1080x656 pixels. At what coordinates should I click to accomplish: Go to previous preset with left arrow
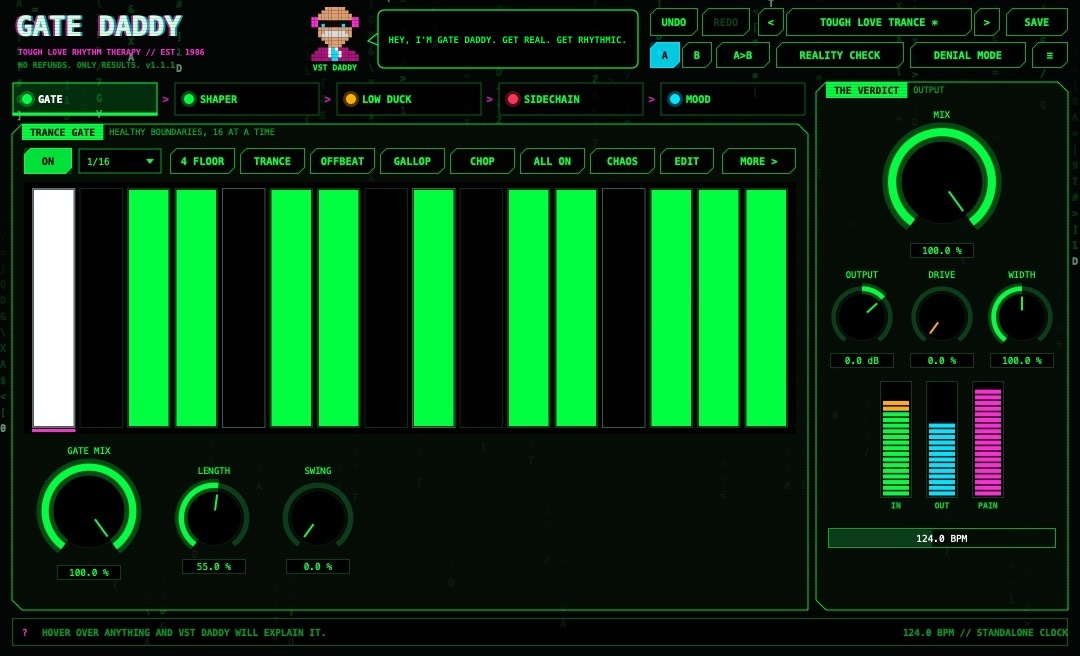(x=771, y=22)
